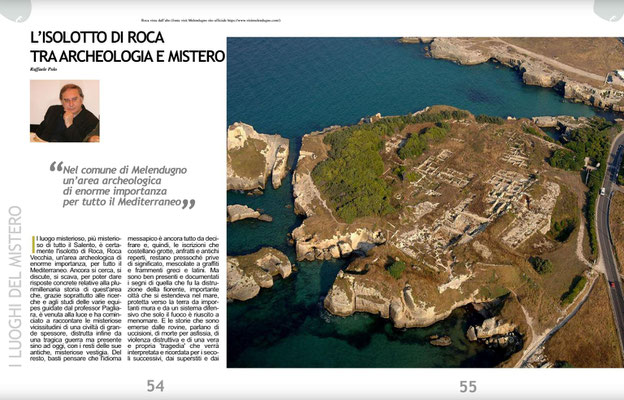The height and width of the screenshot is (400, 624).
Task: Click the author portrait photo
Action: coord(65,111)
